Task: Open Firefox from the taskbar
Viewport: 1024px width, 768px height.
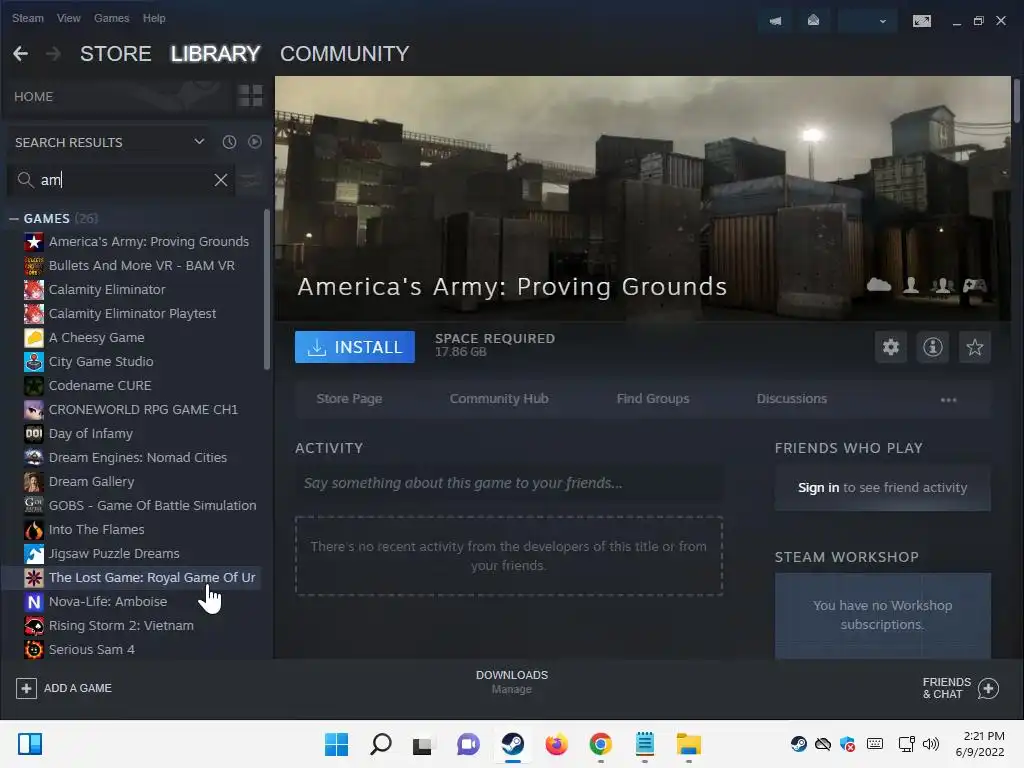Action: click(556, 744)
